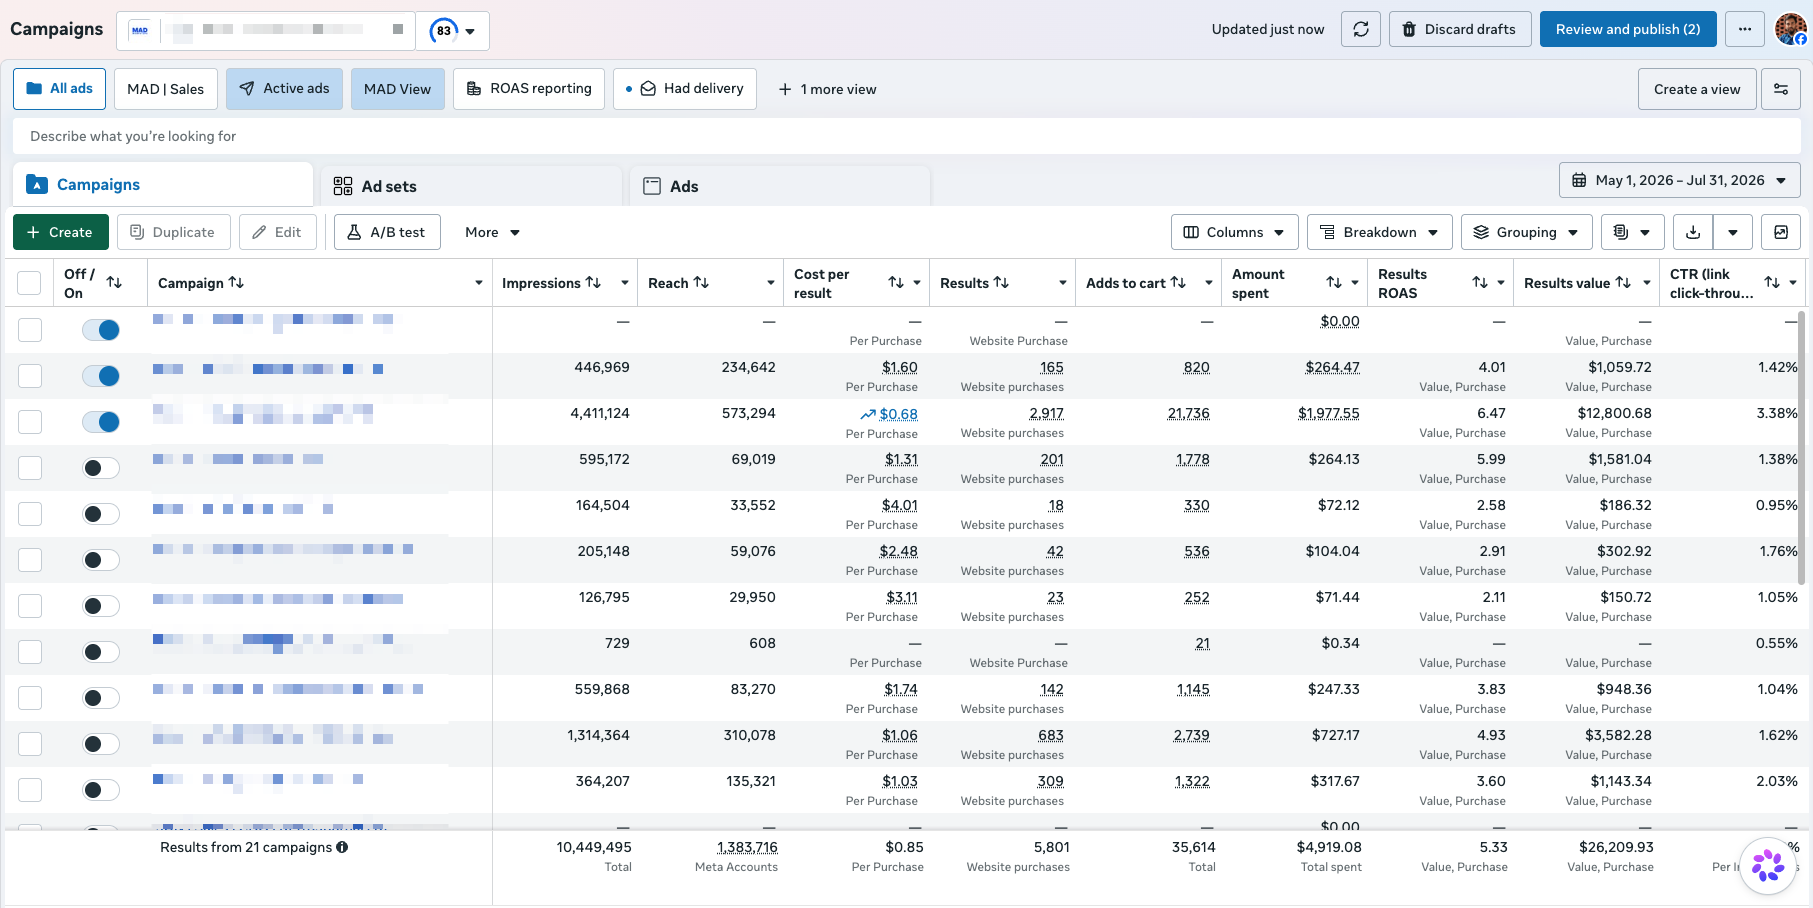Open the view settings sliders icon
1813x908 pixels.
click(1781, 89)
